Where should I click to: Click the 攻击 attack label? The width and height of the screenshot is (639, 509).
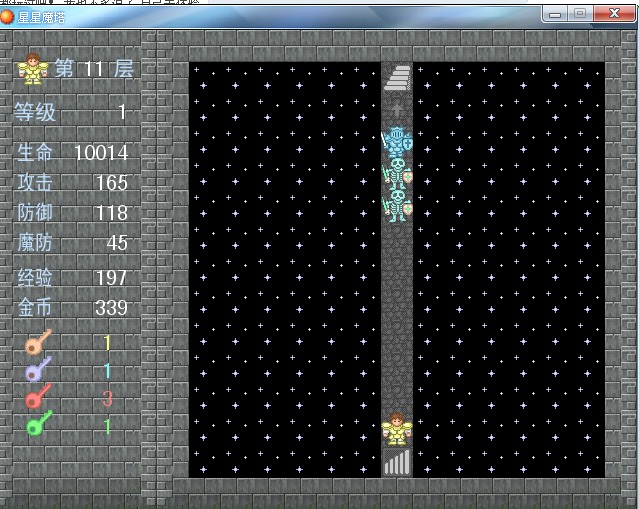[x=35, y=182]
